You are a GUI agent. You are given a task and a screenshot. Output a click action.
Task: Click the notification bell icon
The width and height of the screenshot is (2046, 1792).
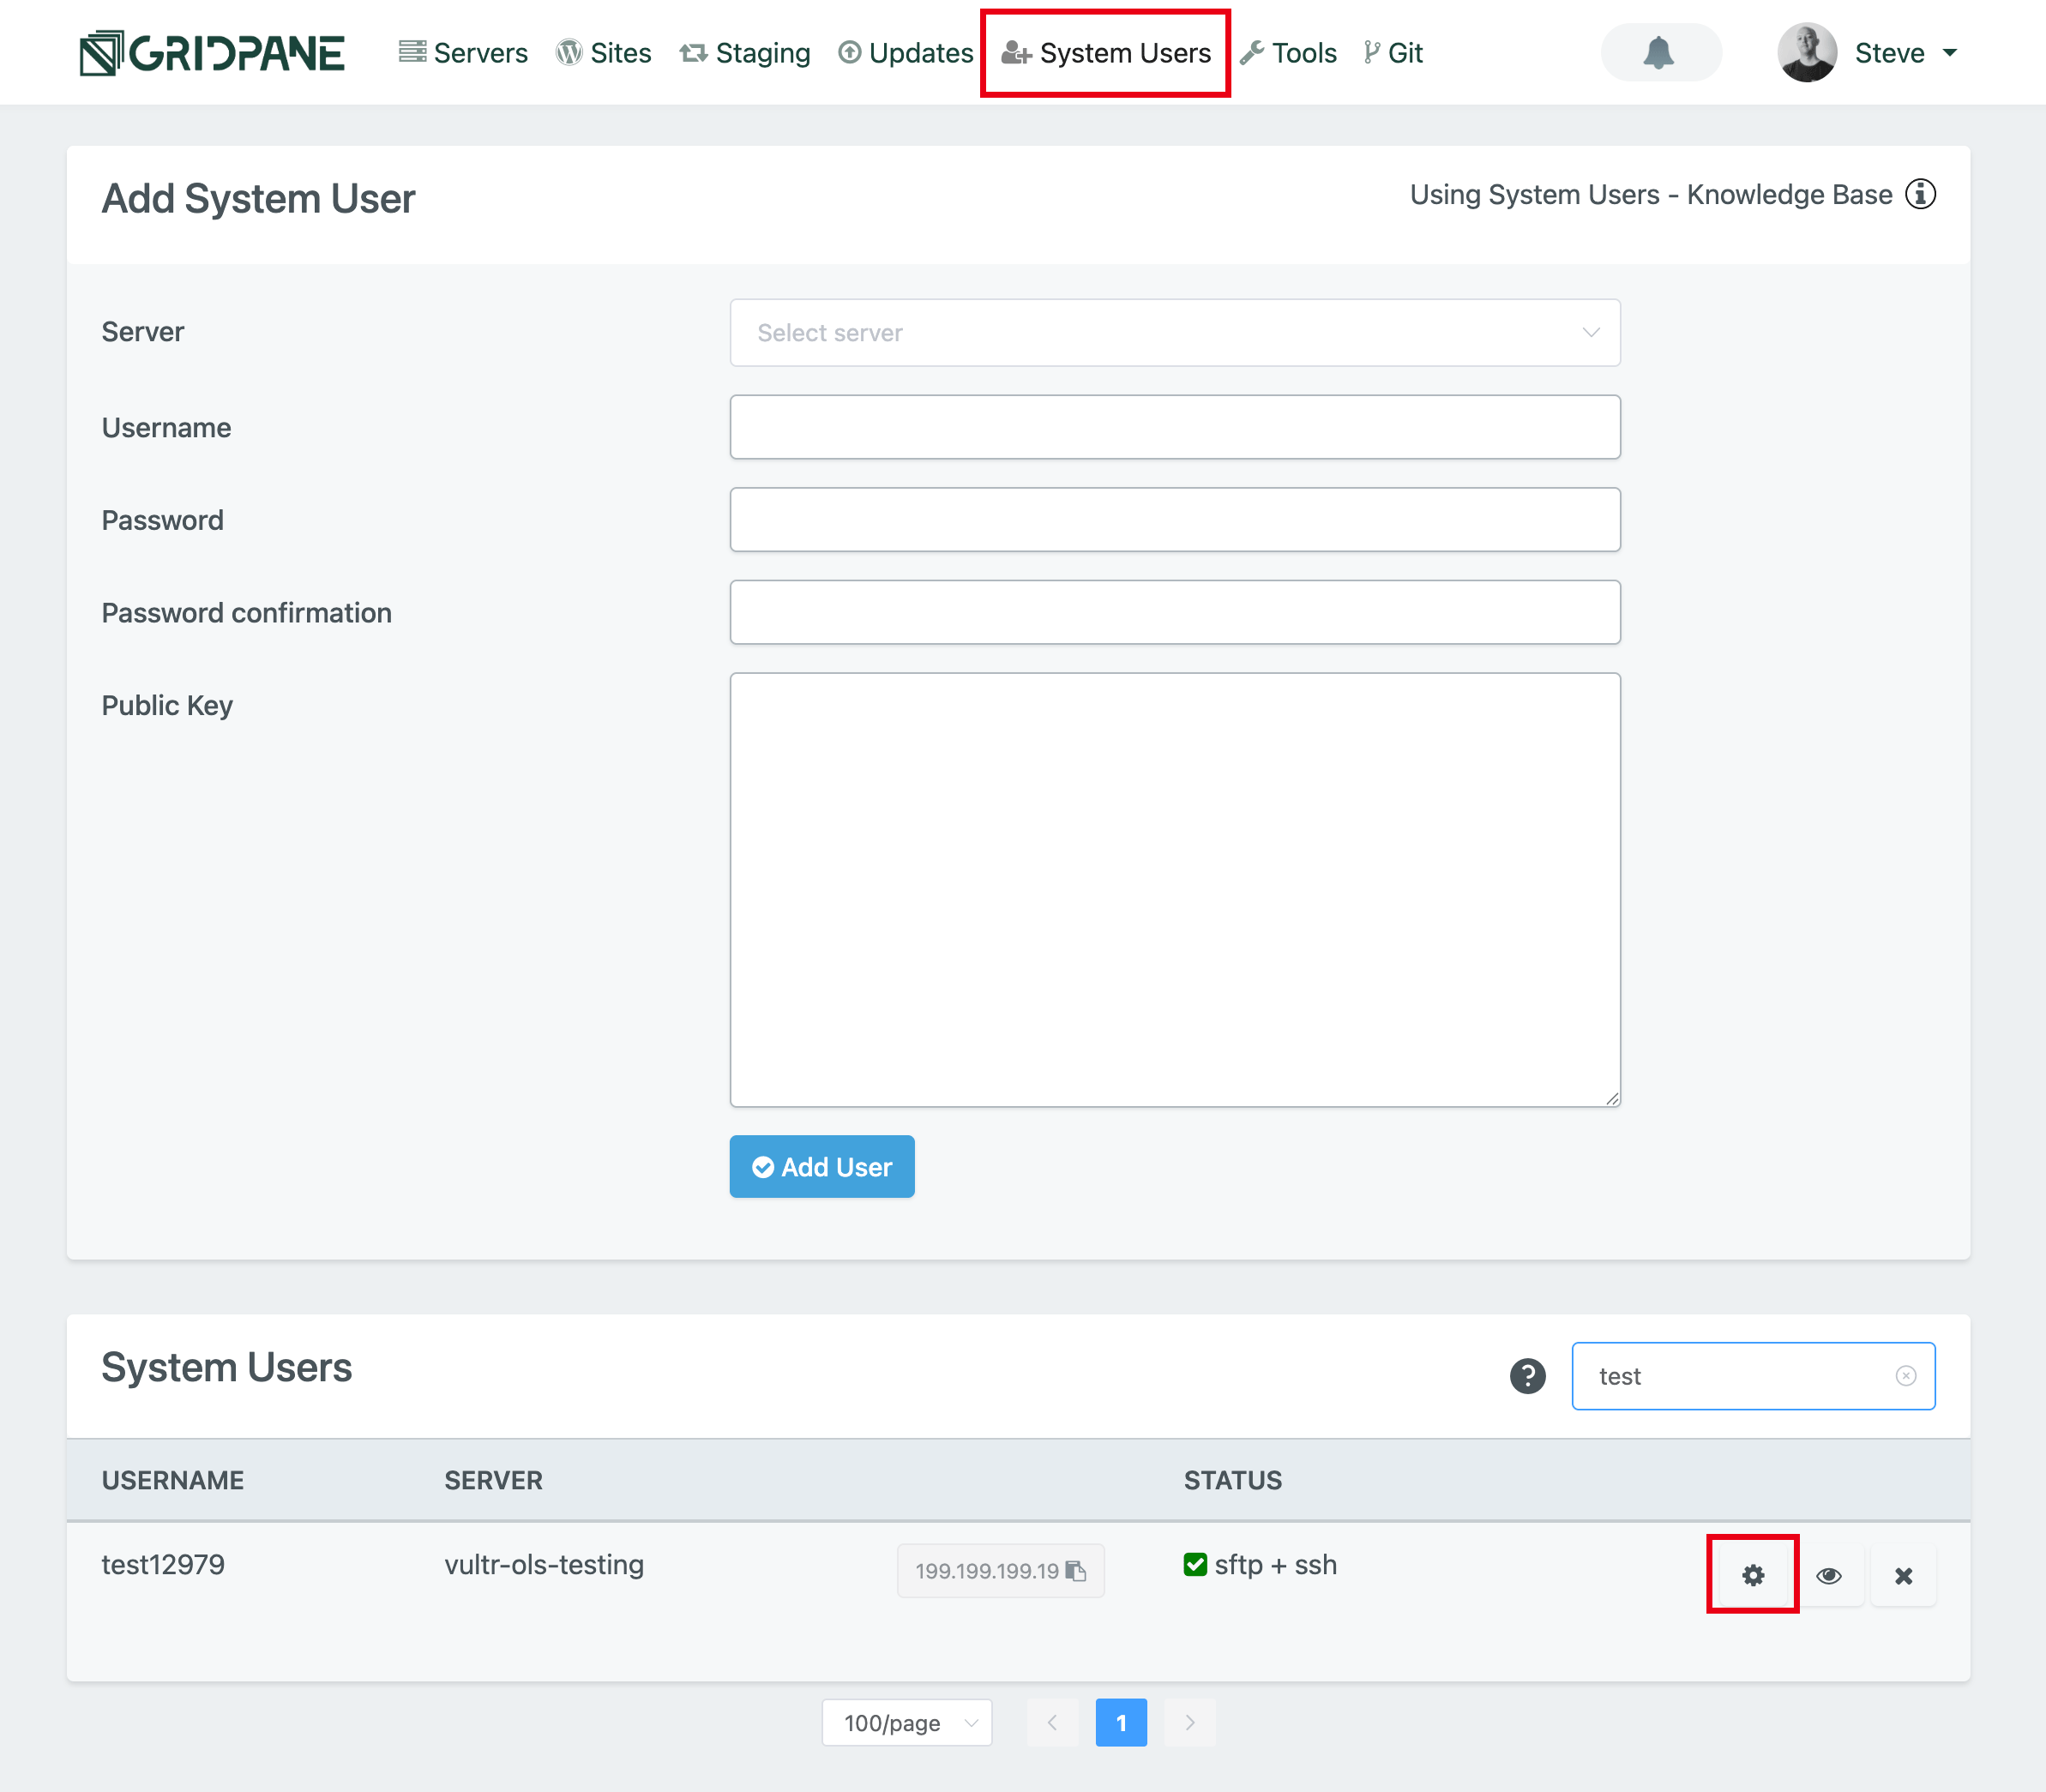(x=1659, y=53)
